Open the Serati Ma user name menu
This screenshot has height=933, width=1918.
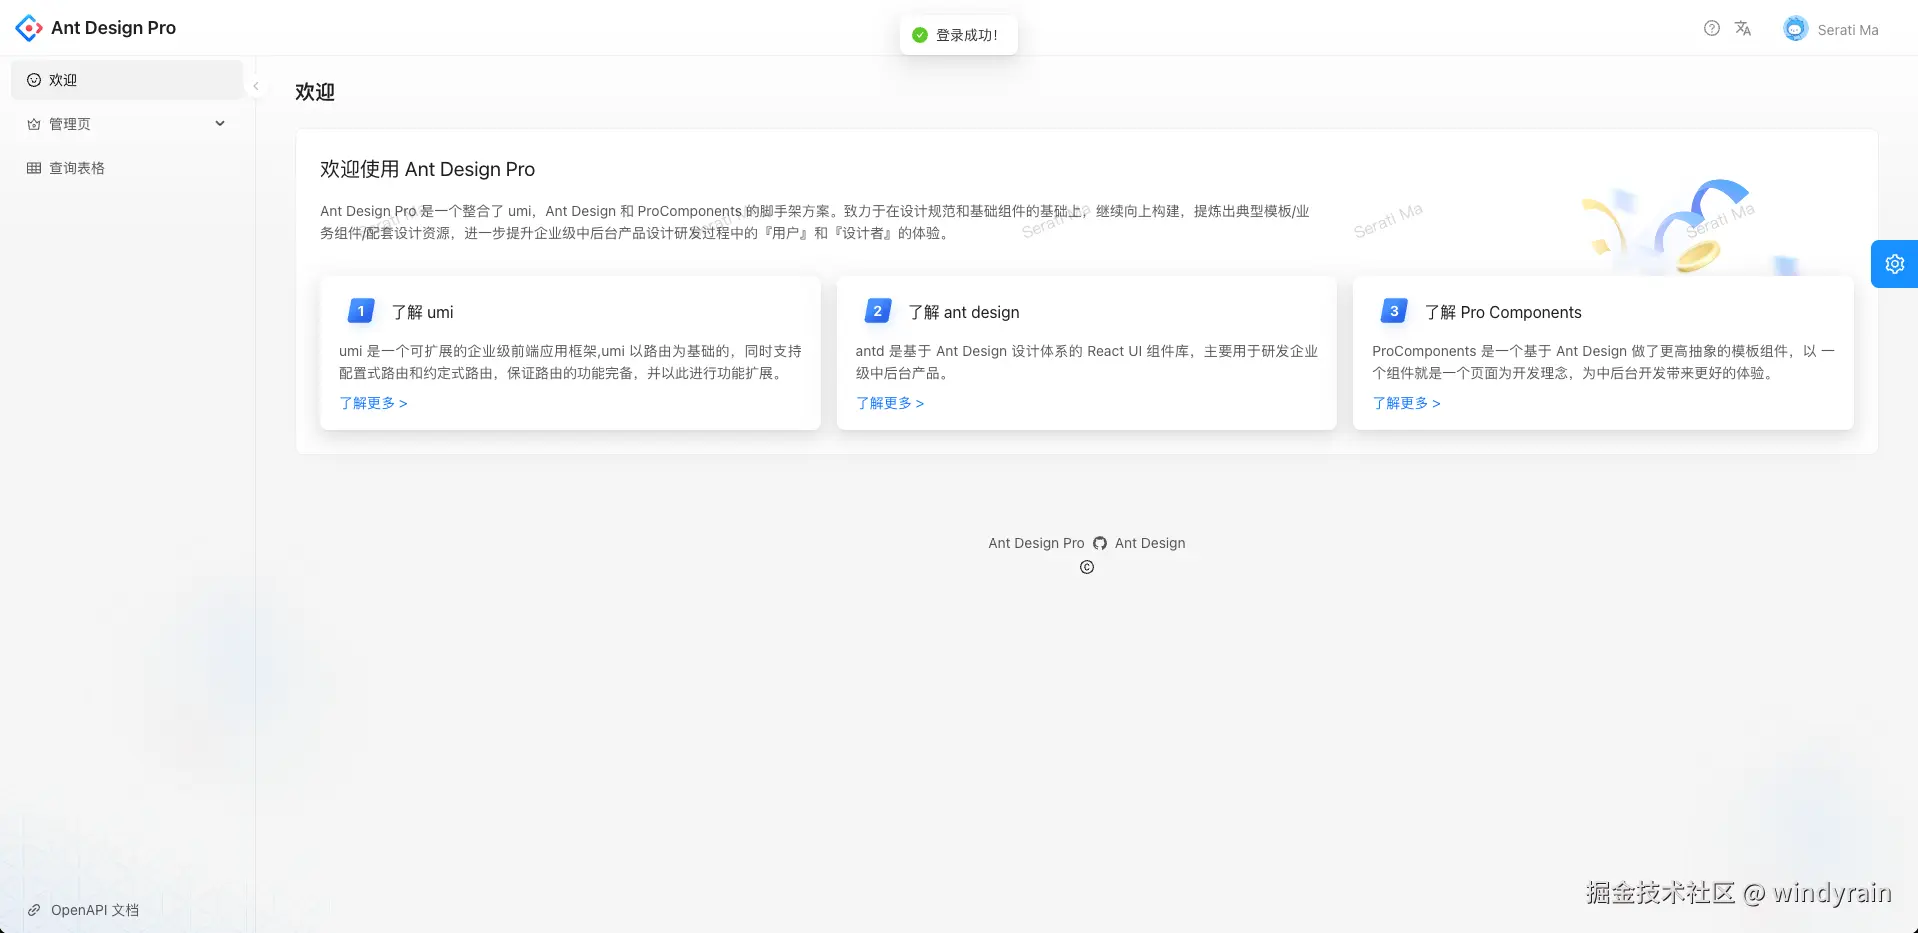[x=1848, y=30]
